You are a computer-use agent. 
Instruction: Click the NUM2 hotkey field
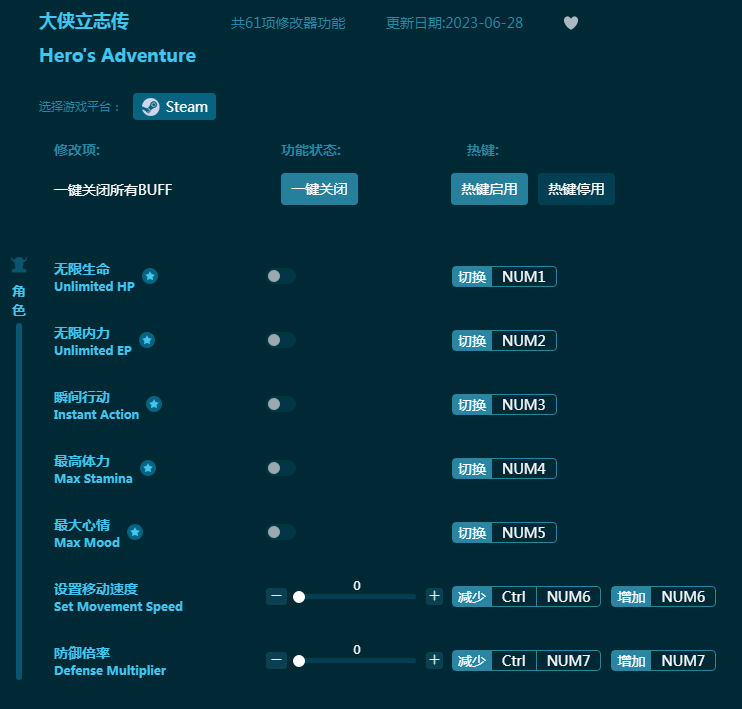(x=524, y=340)
